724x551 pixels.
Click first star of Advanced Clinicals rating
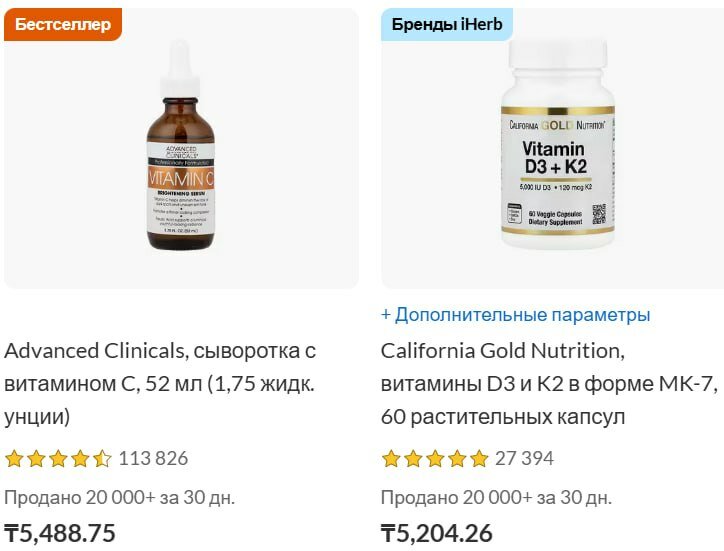click(14, 459)
